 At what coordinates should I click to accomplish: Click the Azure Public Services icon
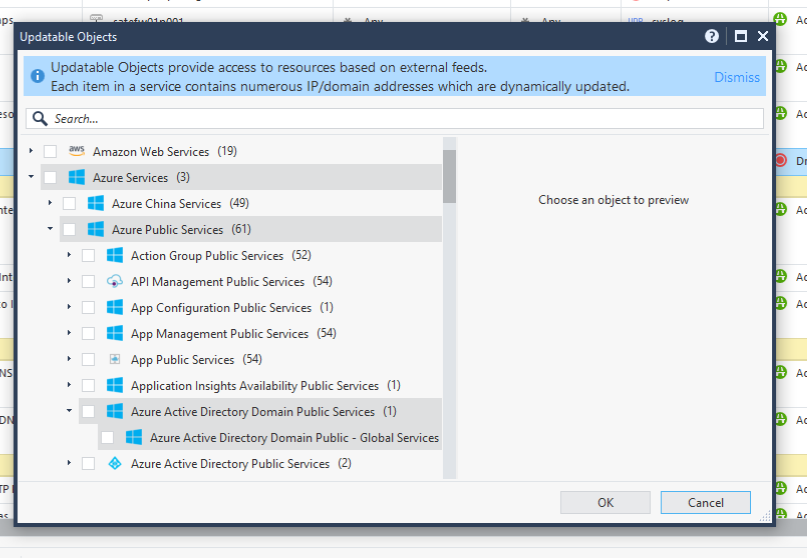pos(96,229)
